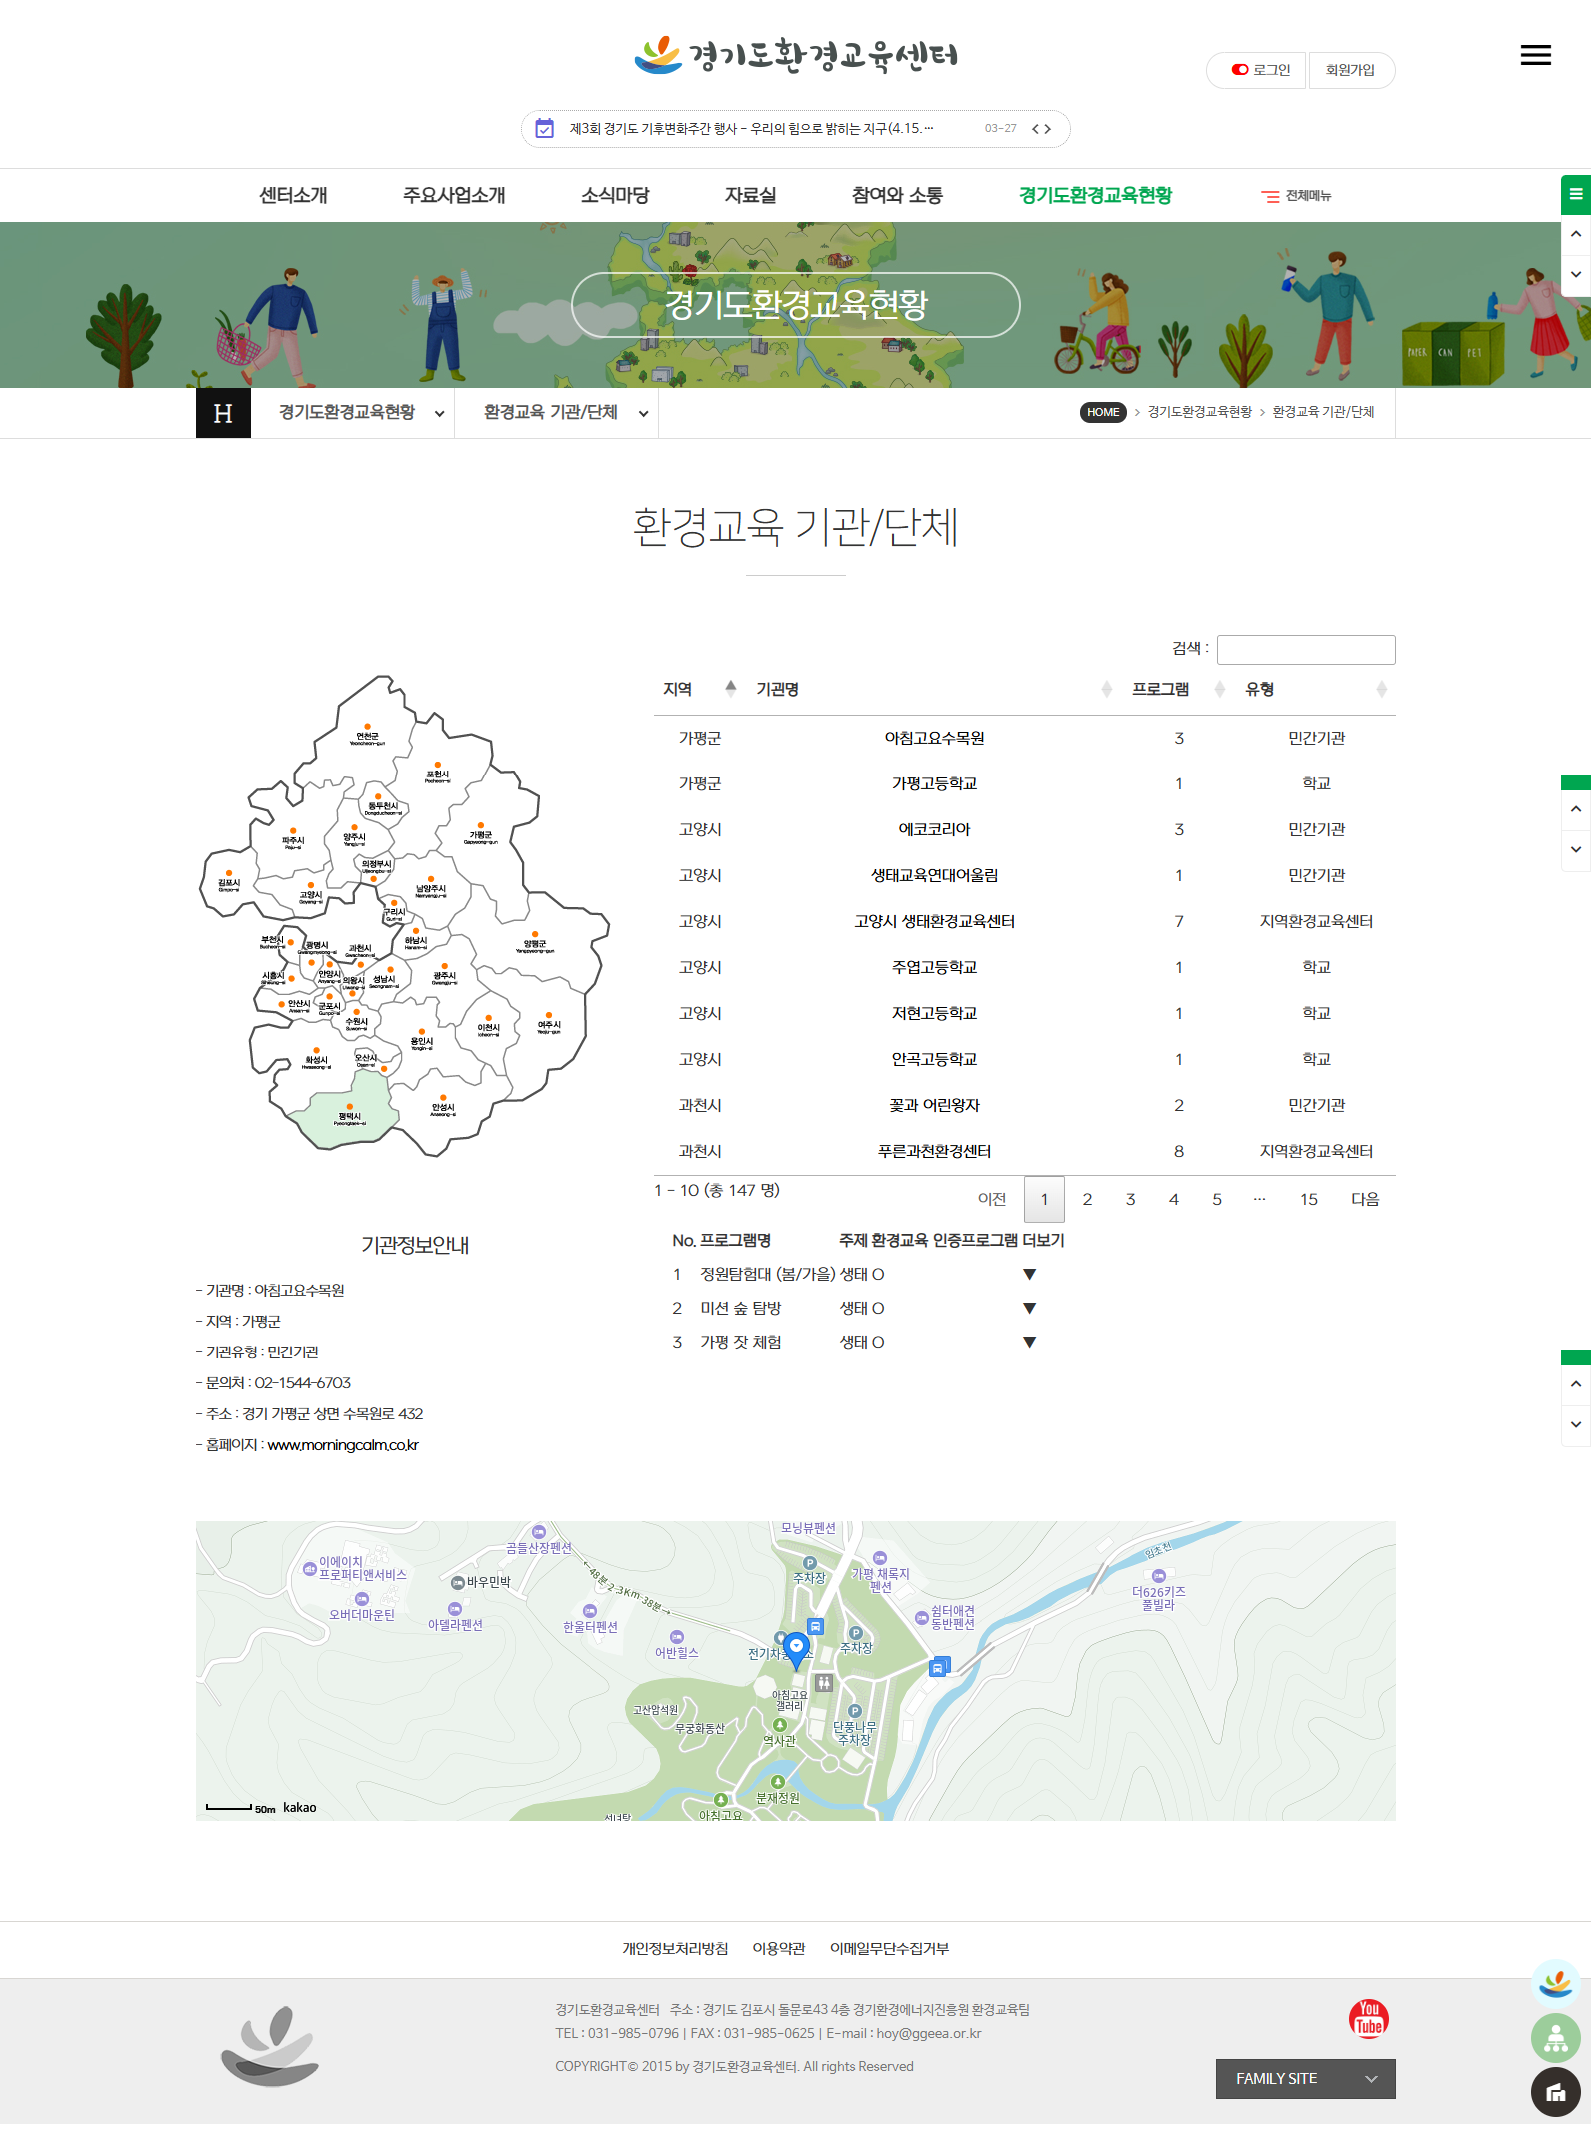Open the 자료실 menu
The image size is (1591, 2131).
click(x=750, y=195)
